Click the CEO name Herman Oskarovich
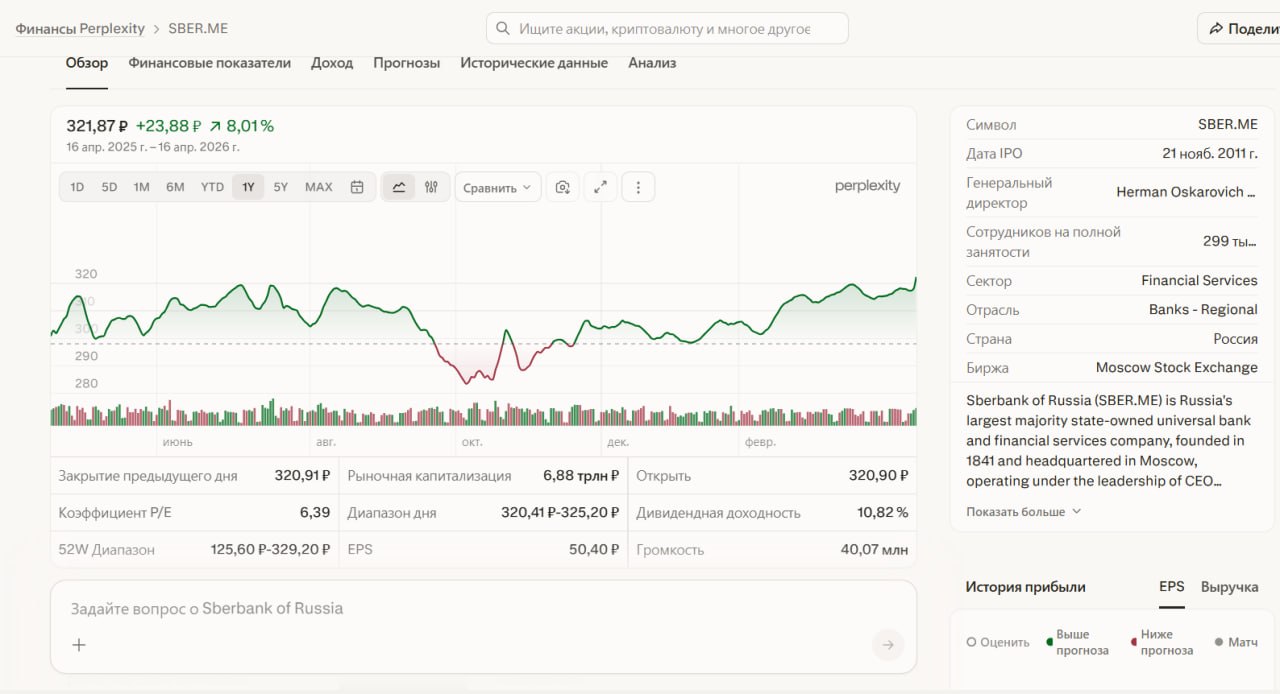The image size is (1280, 694). tap(1187, 192)
